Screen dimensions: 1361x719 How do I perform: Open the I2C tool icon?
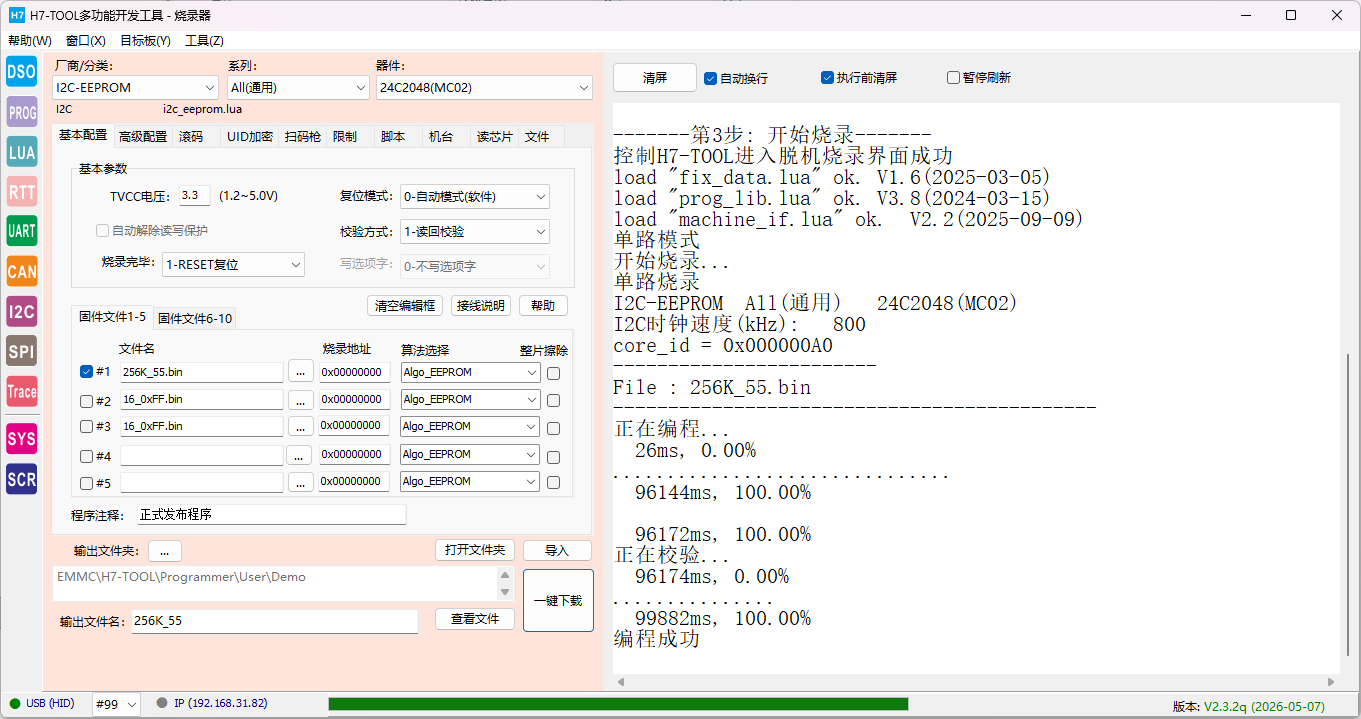(x=21, y=311)
